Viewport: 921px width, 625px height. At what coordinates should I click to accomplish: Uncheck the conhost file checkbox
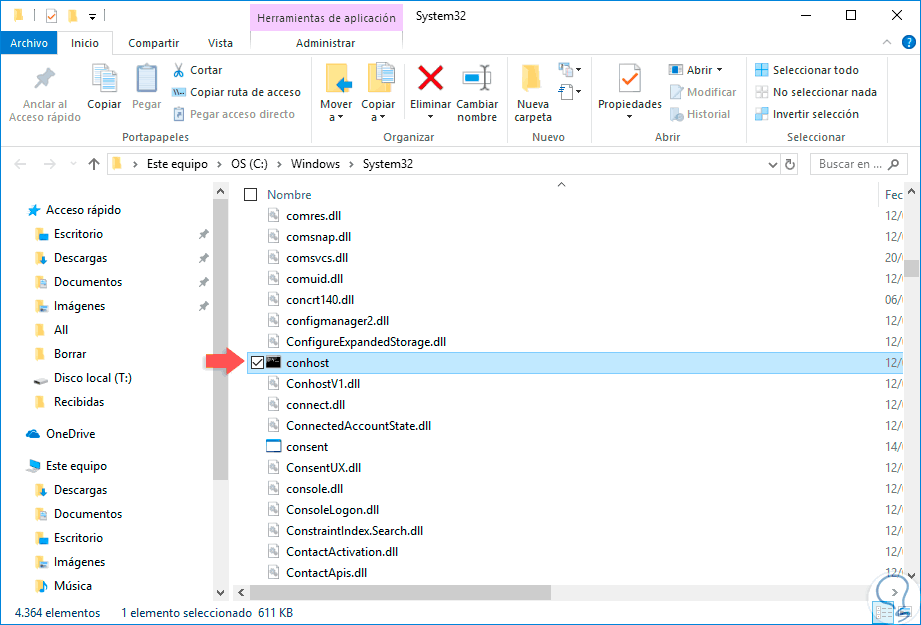(x=257, y=362)
